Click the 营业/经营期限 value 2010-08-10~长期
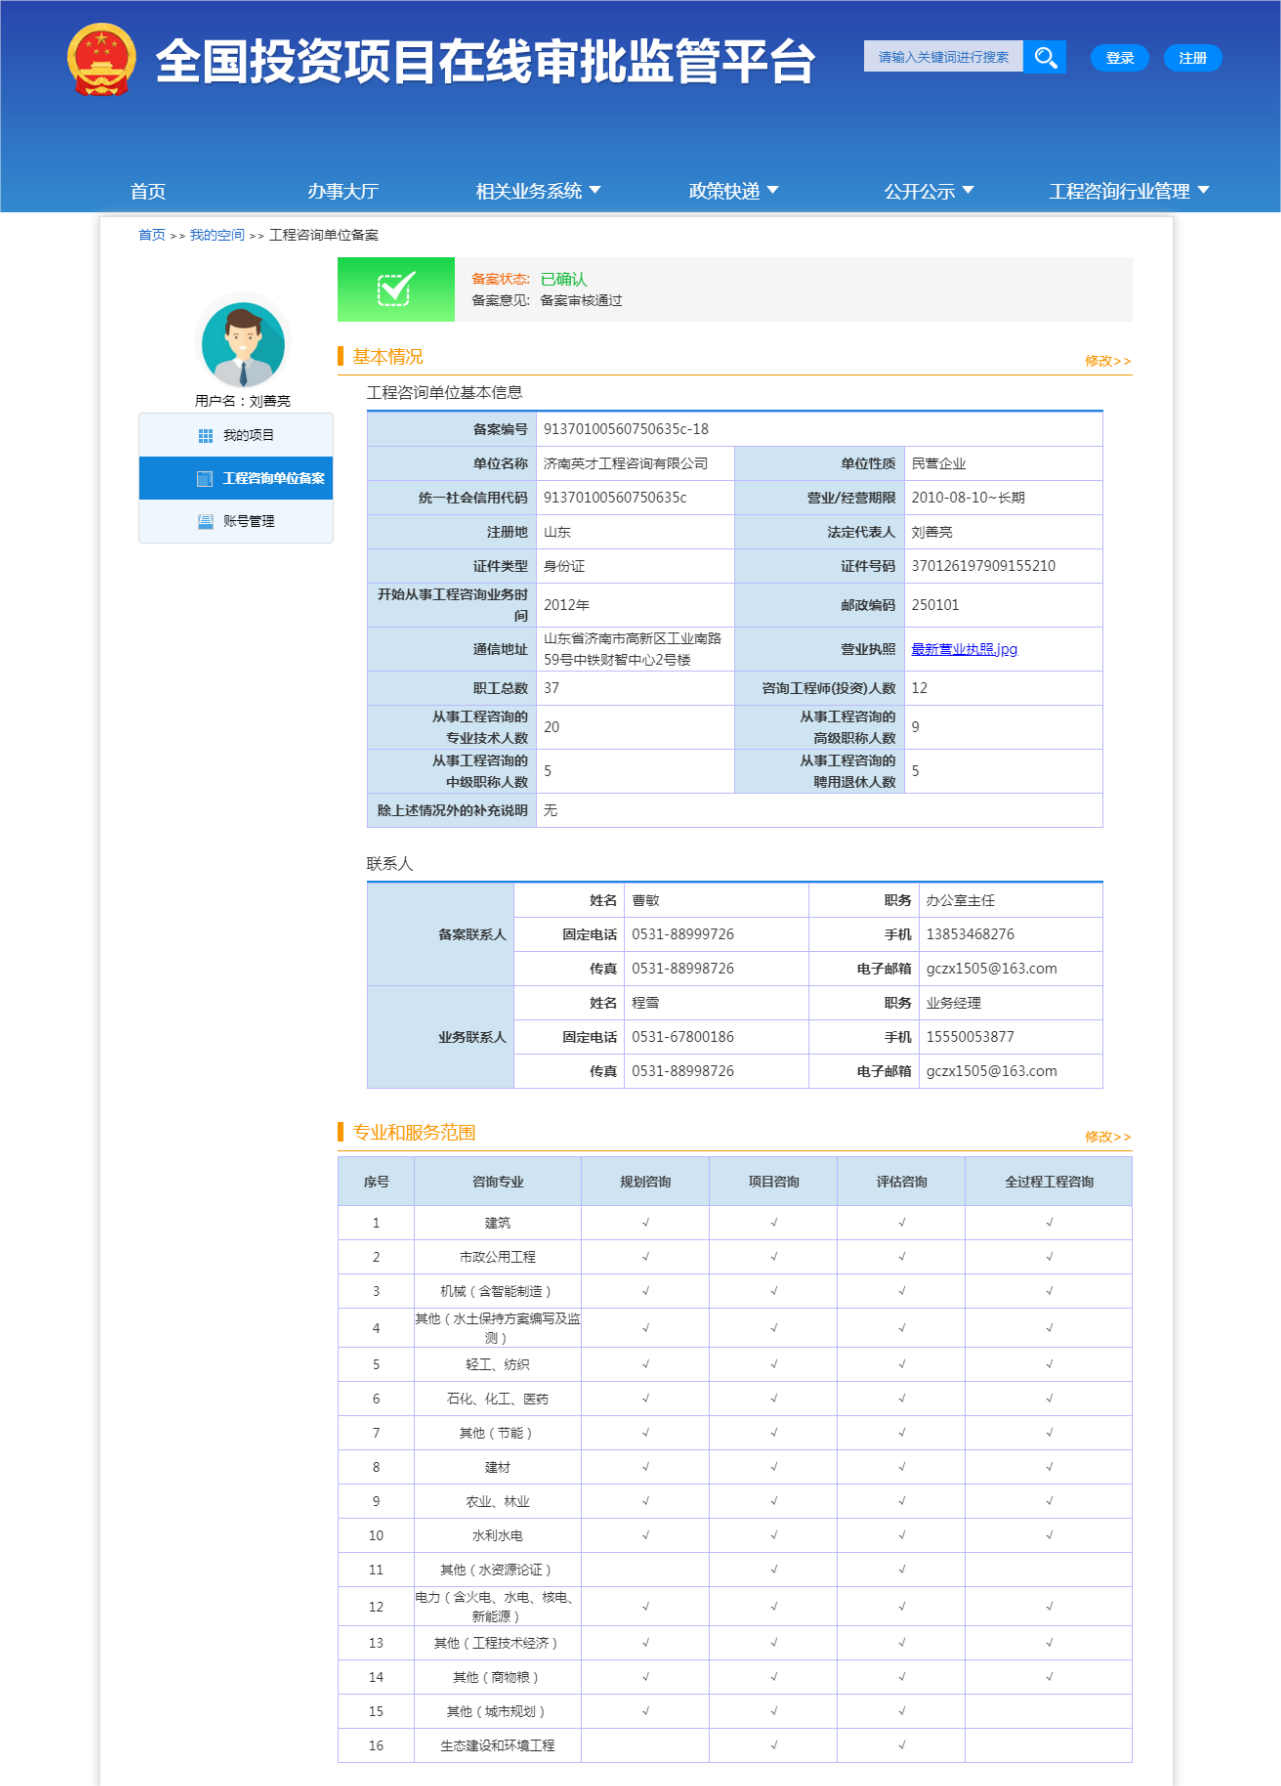Image resolution: width=1281 pixels, height=1786 pixels. click(968, 498)
